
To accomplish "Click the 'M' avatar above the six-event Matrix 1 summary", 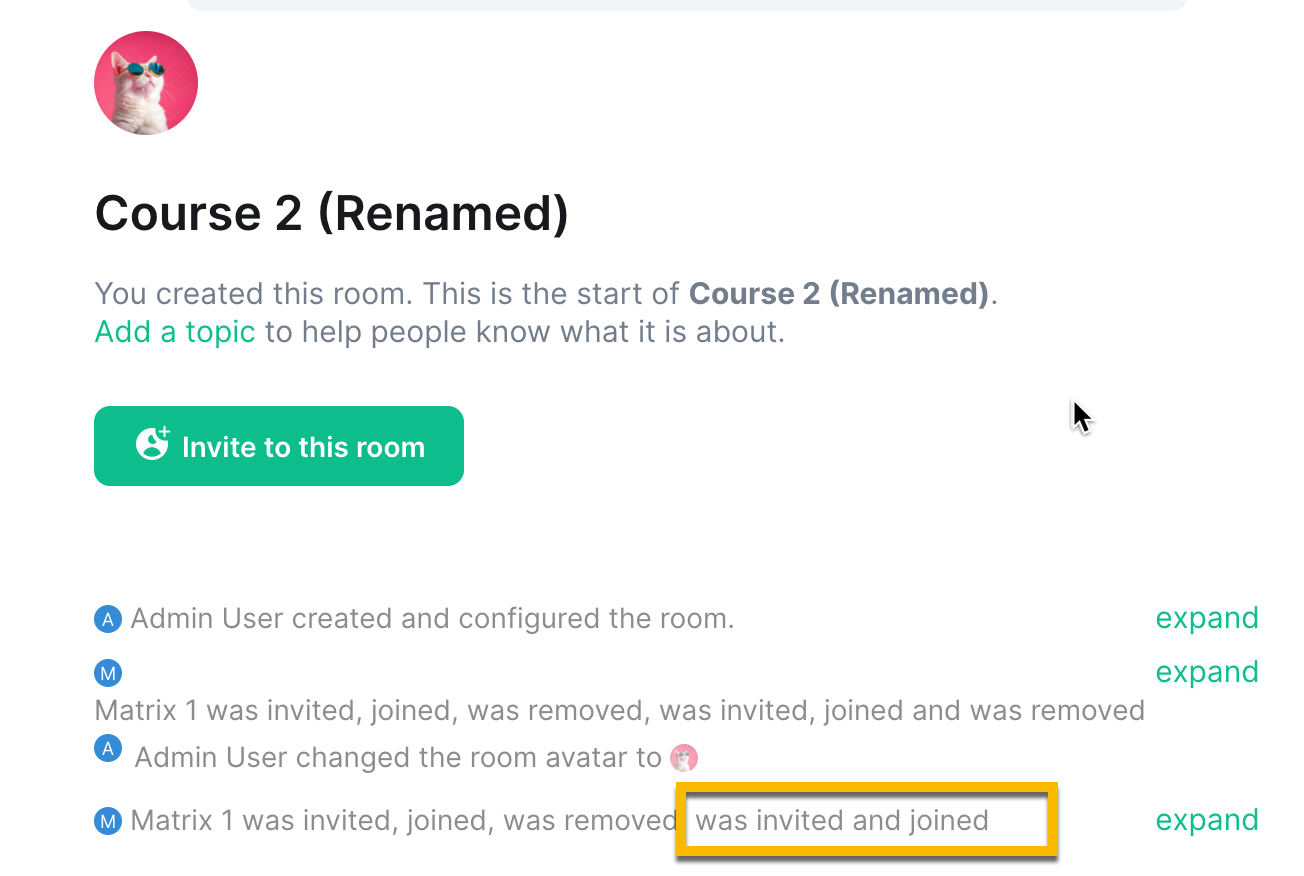I will (x=107, y=673).
